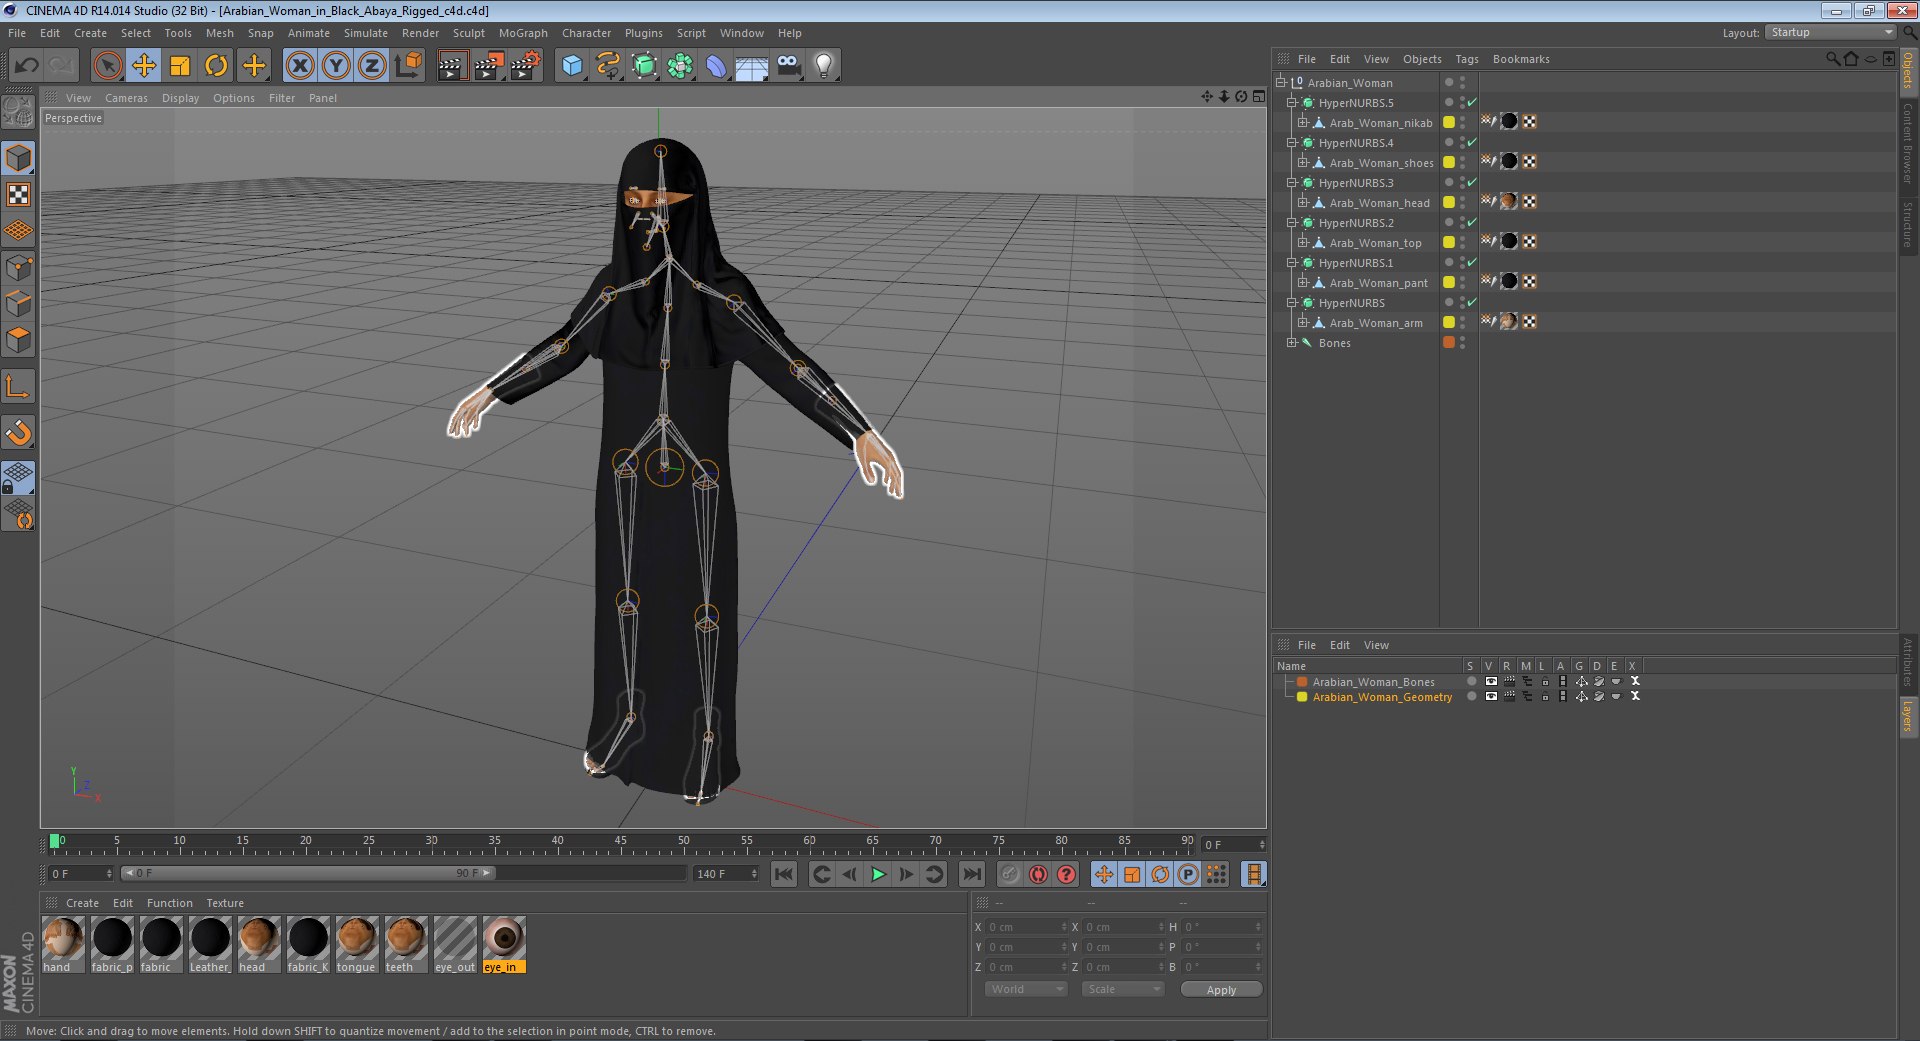This screenshot has width=1920, height=1041.
Task: Click the yellow layer swatch of Arab_Woman_top
Action: (1449, 242)
